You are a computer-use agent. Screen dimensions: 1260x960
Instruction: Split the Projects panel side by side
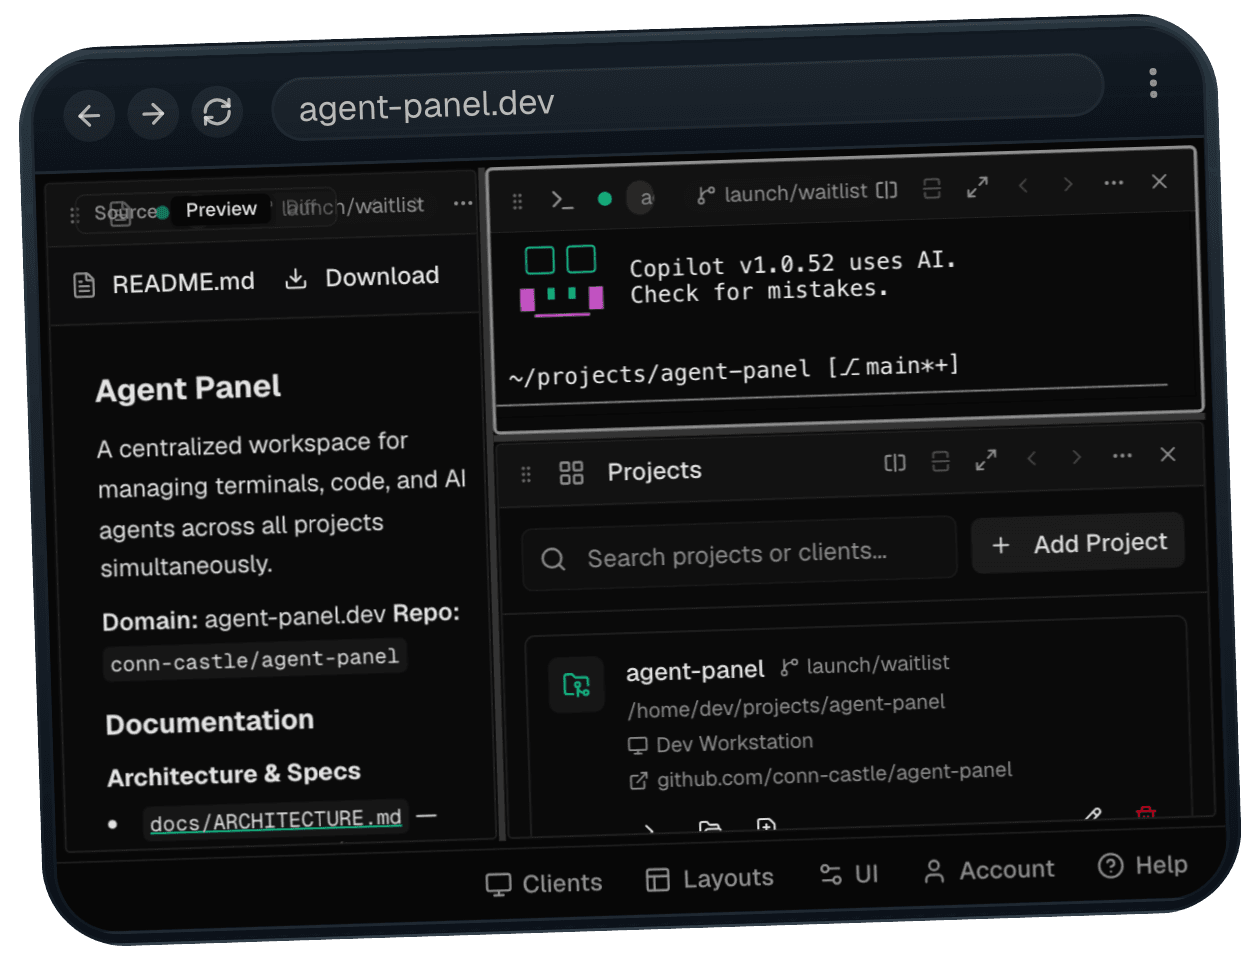pyautogui.click(x=895, y=463)
